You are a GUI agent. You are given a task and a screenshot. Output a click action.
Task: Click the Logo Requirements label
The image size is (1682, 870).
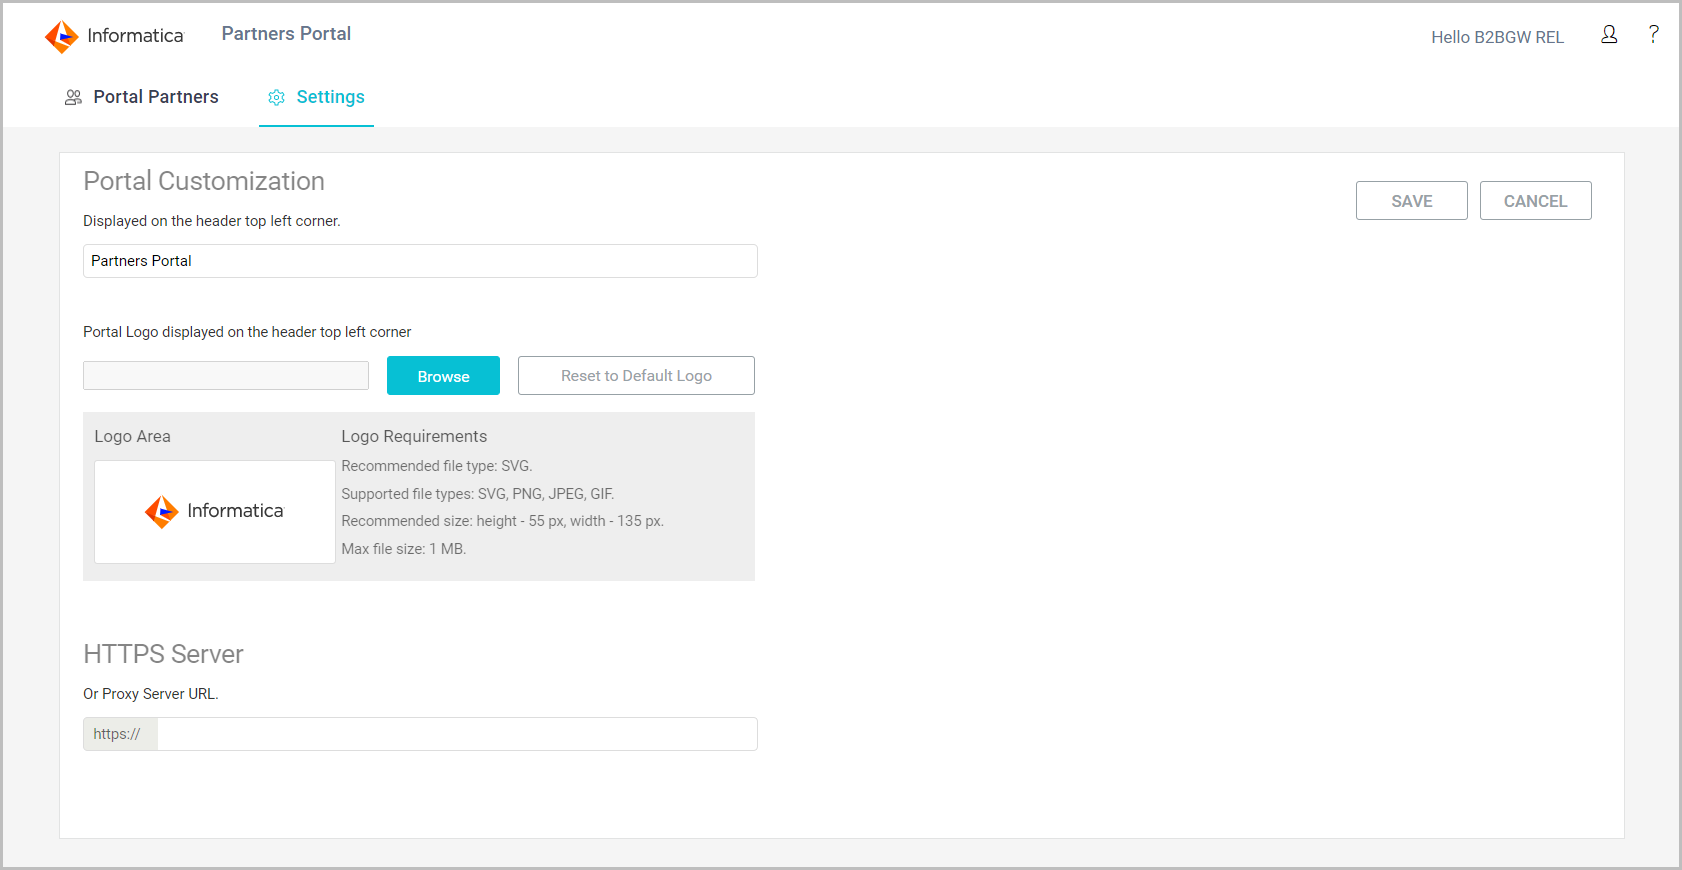coord(414,436)
